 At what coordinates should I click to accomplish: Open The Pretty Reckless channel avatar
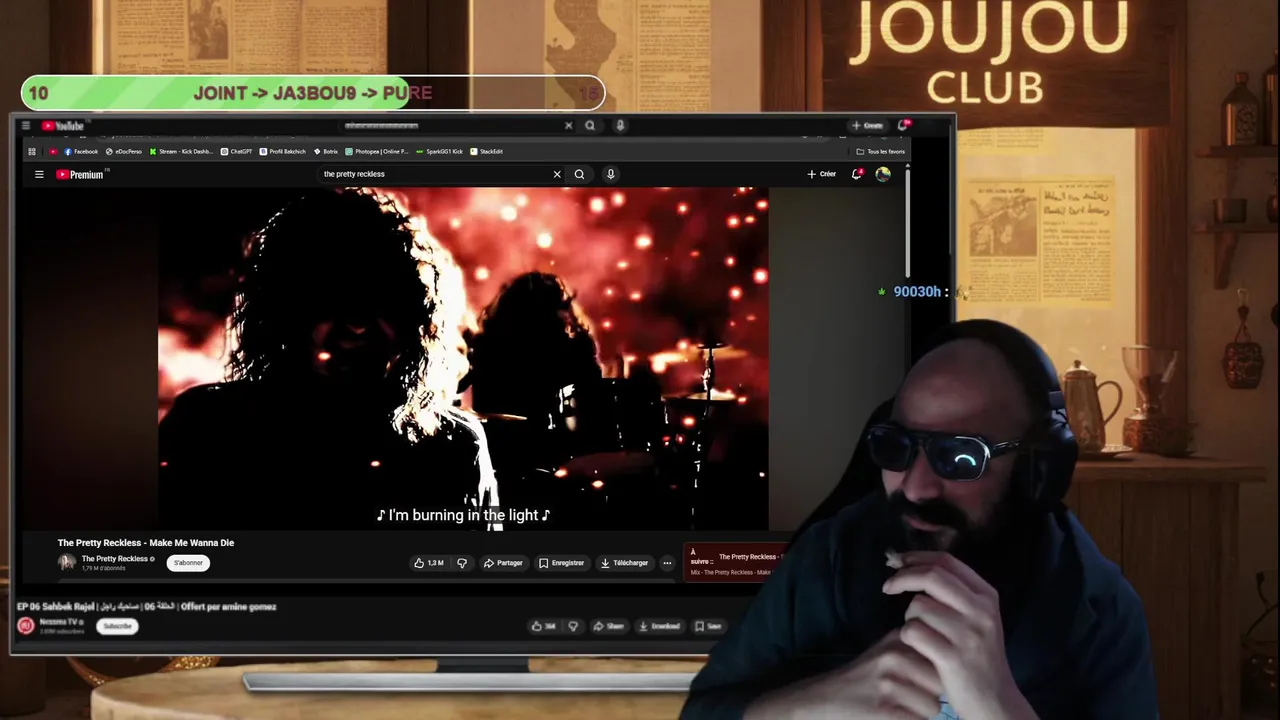[x=67, y=562]
